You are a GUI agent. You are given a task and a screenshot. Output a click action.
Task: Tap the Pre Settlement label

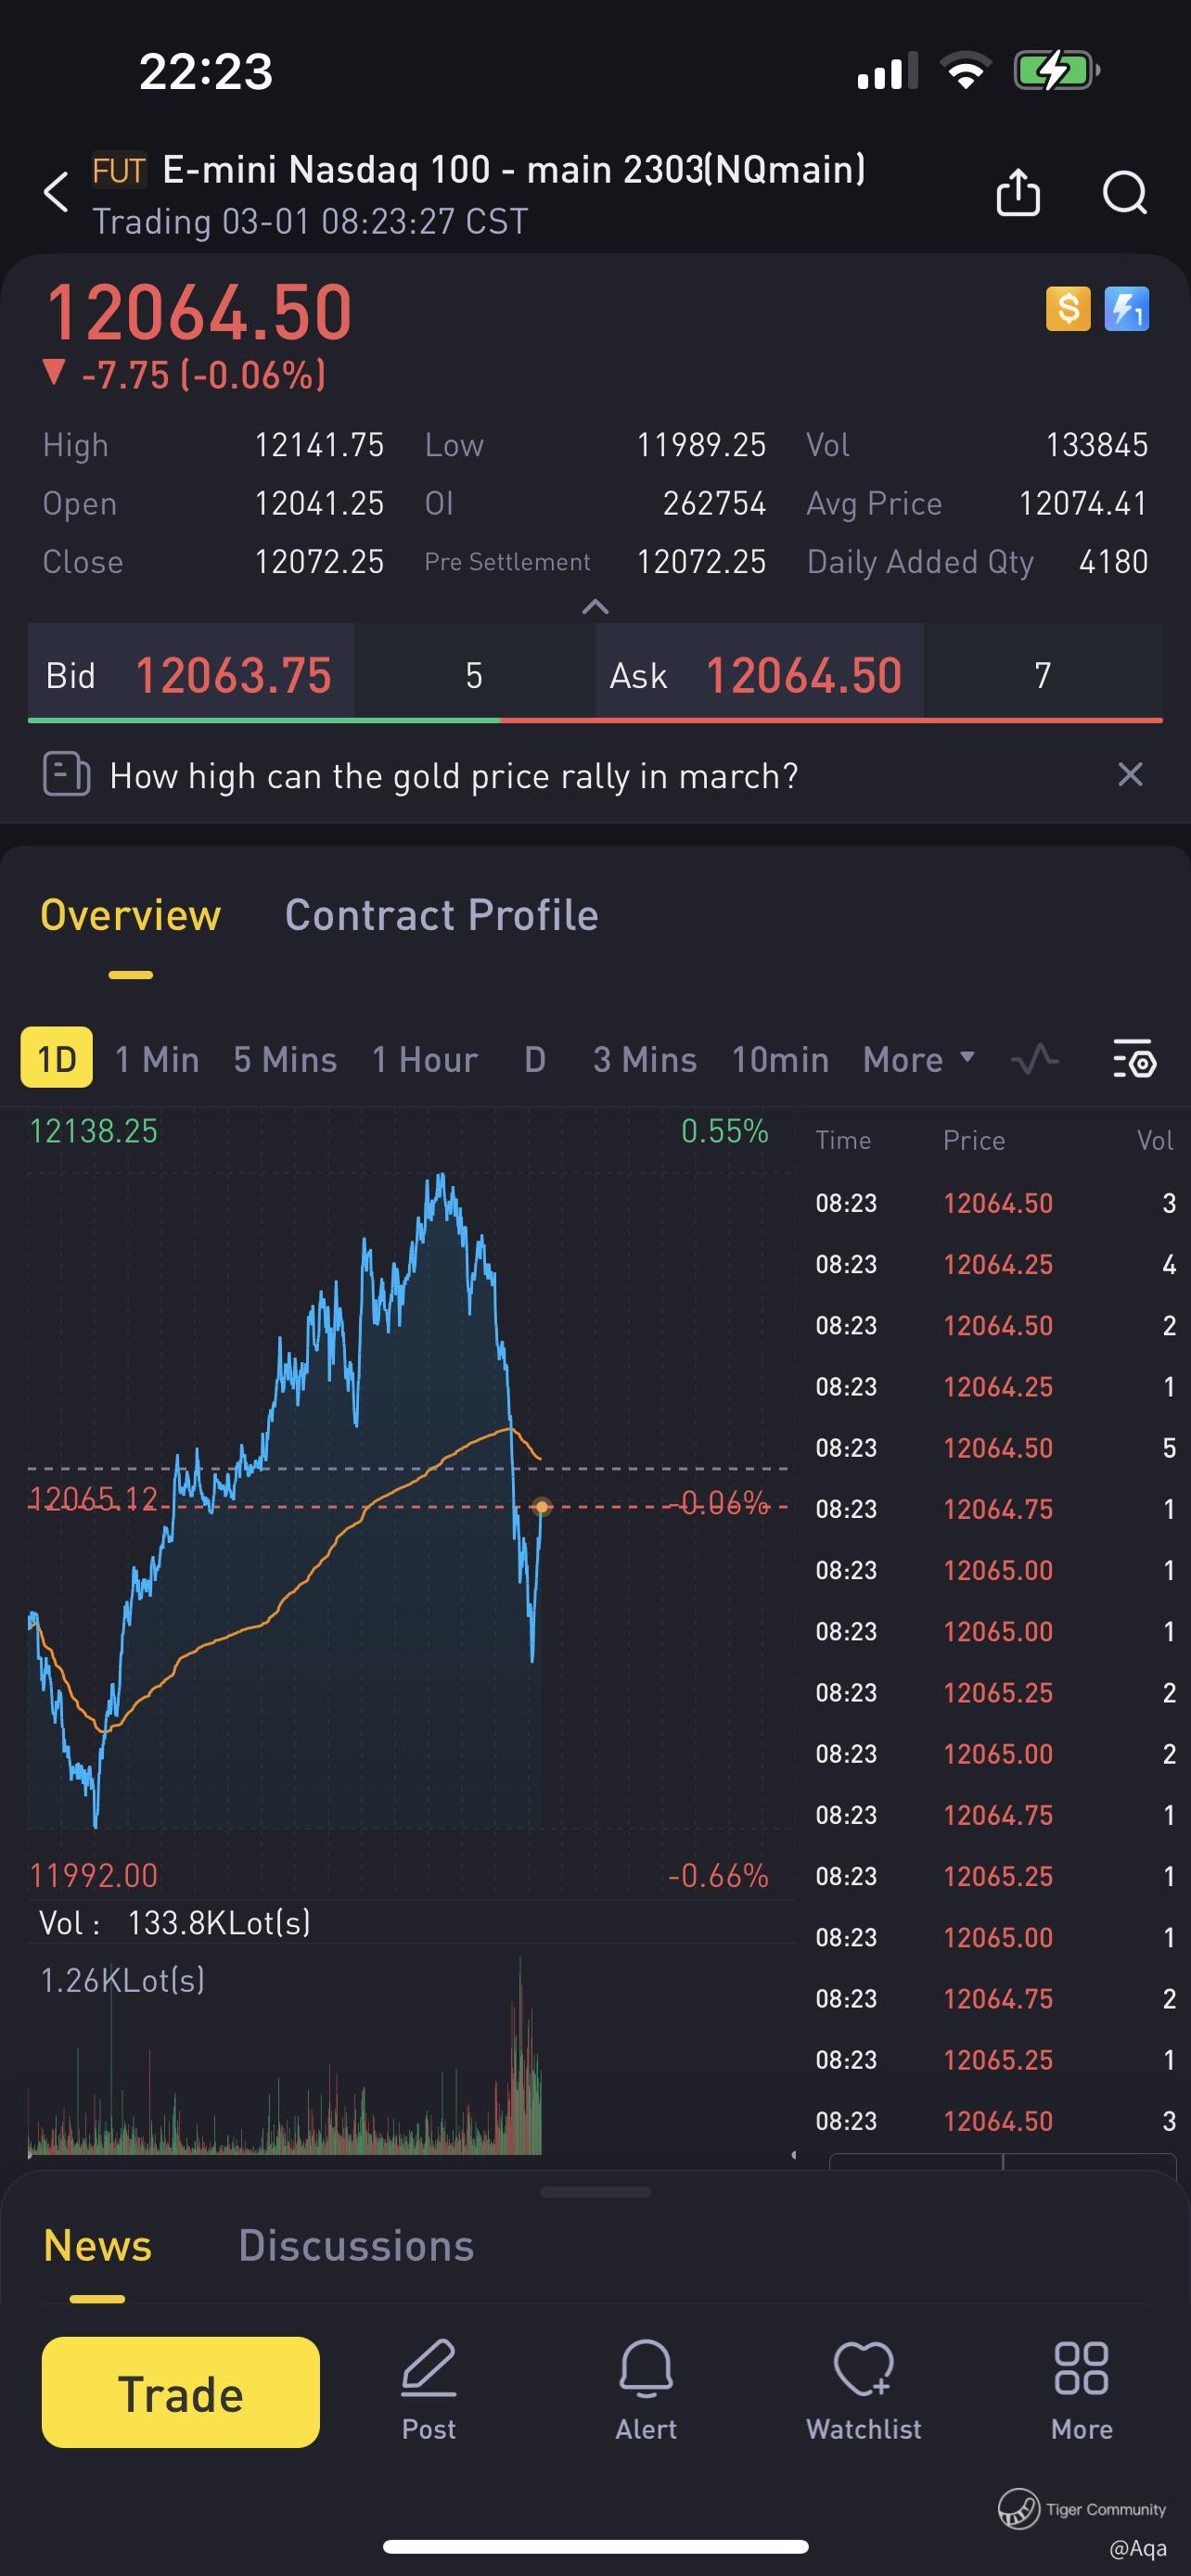pos(507,562)
